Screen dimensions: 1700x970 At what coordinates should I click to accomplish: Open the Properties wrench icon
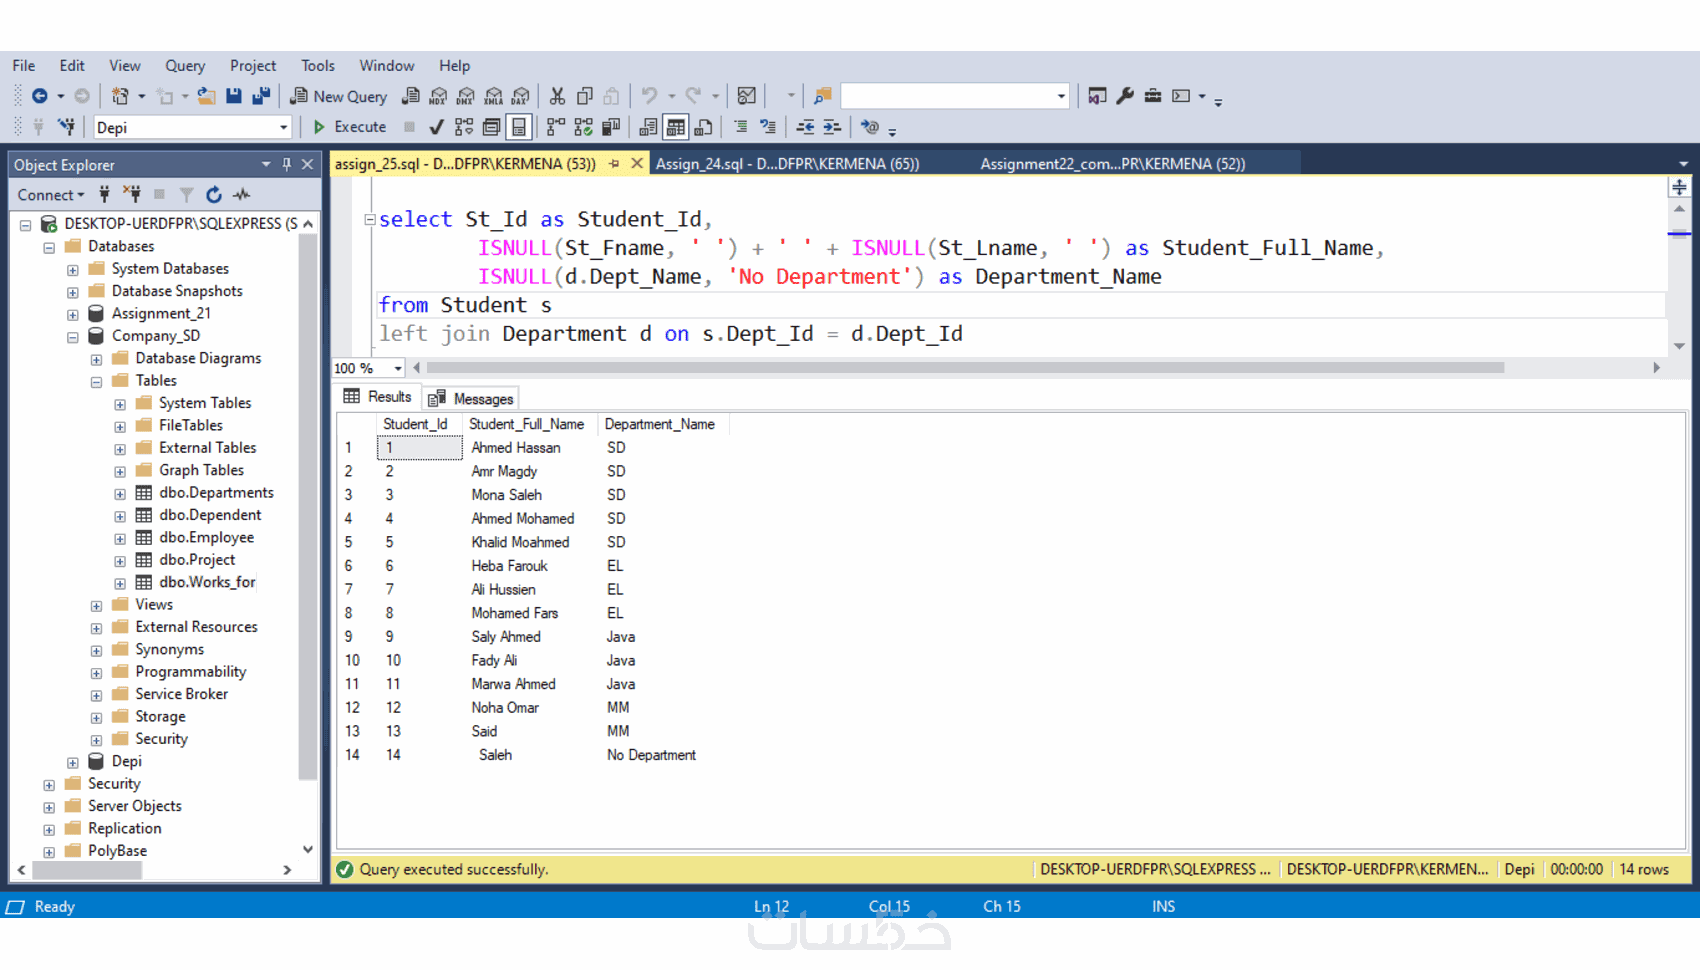tap(1125, 96)
